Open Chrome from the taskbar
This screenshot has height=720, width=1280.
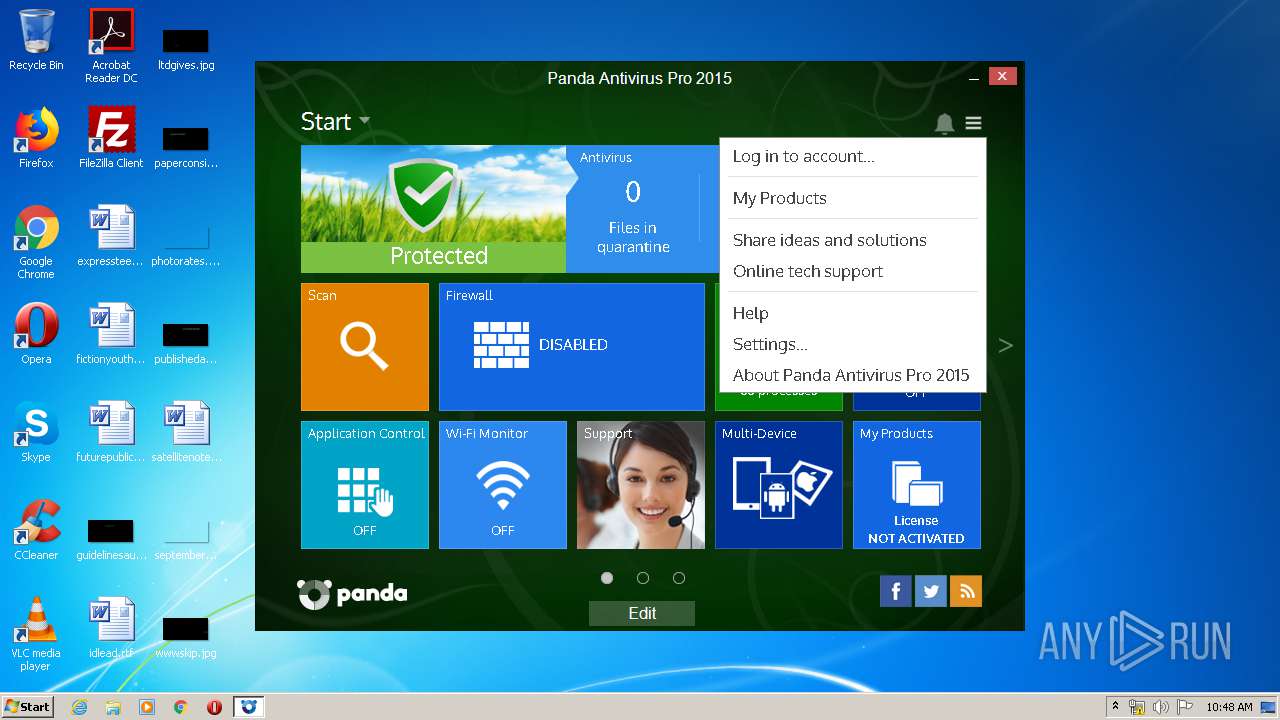point(181,707)
